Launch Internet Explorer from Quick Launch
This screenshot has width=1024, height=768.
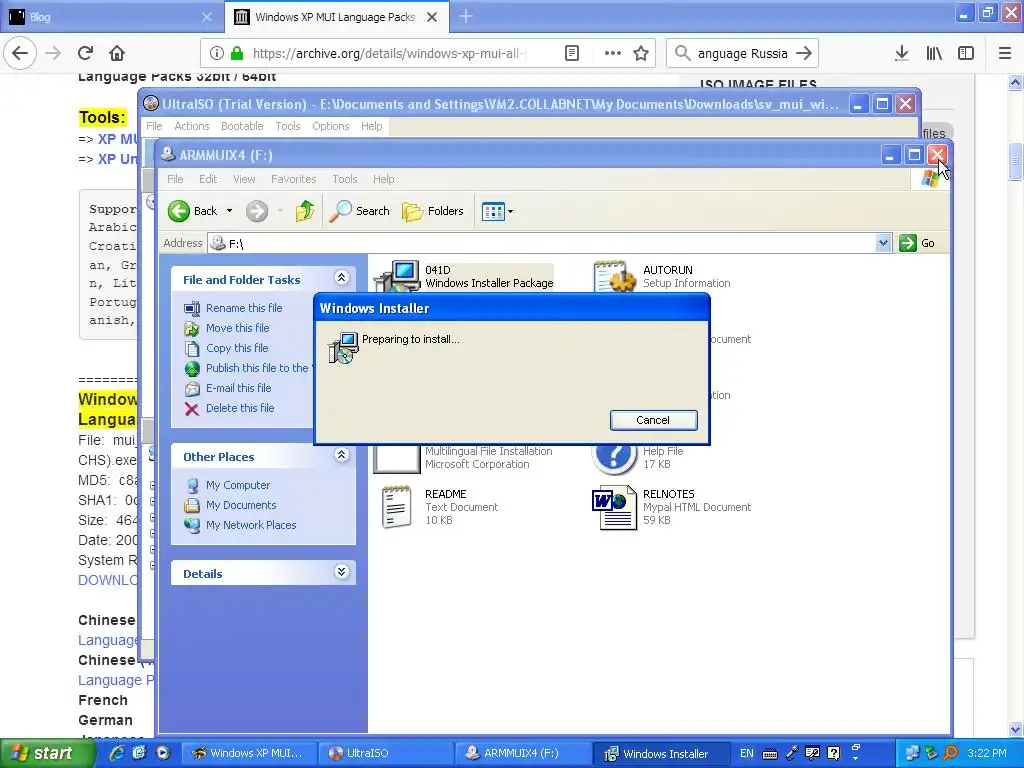(117, 753)
